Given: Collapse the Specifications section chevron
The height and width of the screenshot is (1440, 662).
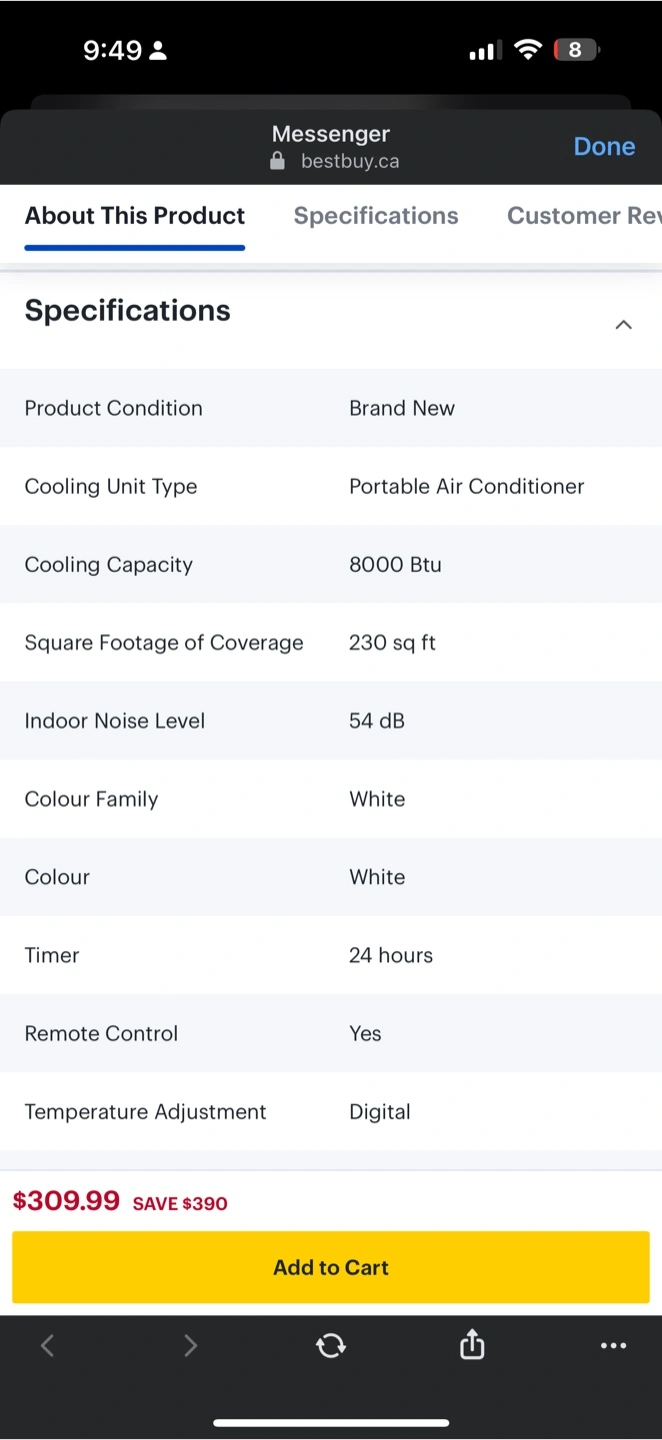Looking at the screenshot, I should [623, 325].
